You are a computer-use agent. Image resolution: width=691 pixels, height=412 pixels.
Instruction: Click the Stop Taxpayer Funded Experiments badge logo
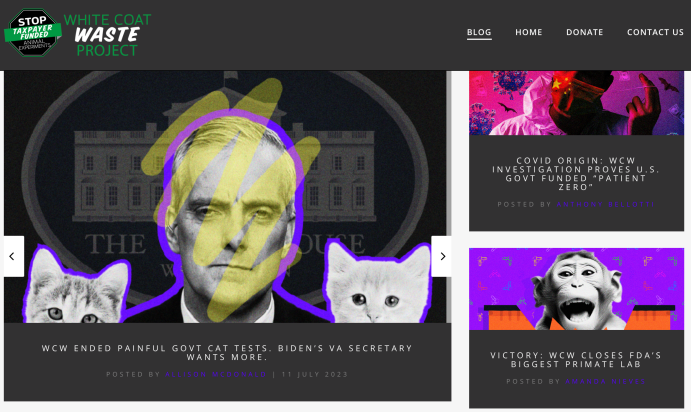[33, 33]
